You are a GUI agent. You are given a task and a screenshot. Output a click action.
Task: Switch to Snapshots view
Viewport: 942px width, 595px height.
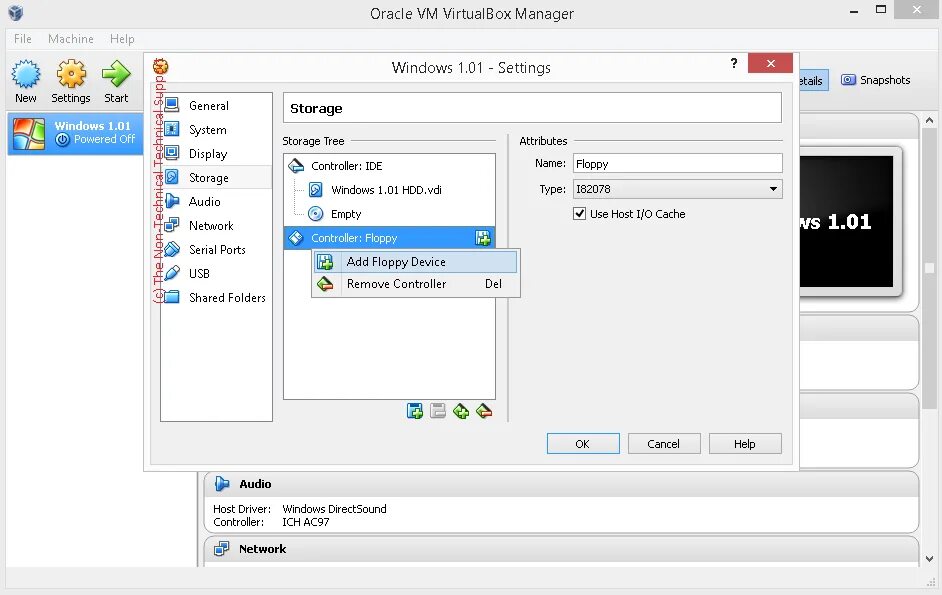[x=876, y=80]
